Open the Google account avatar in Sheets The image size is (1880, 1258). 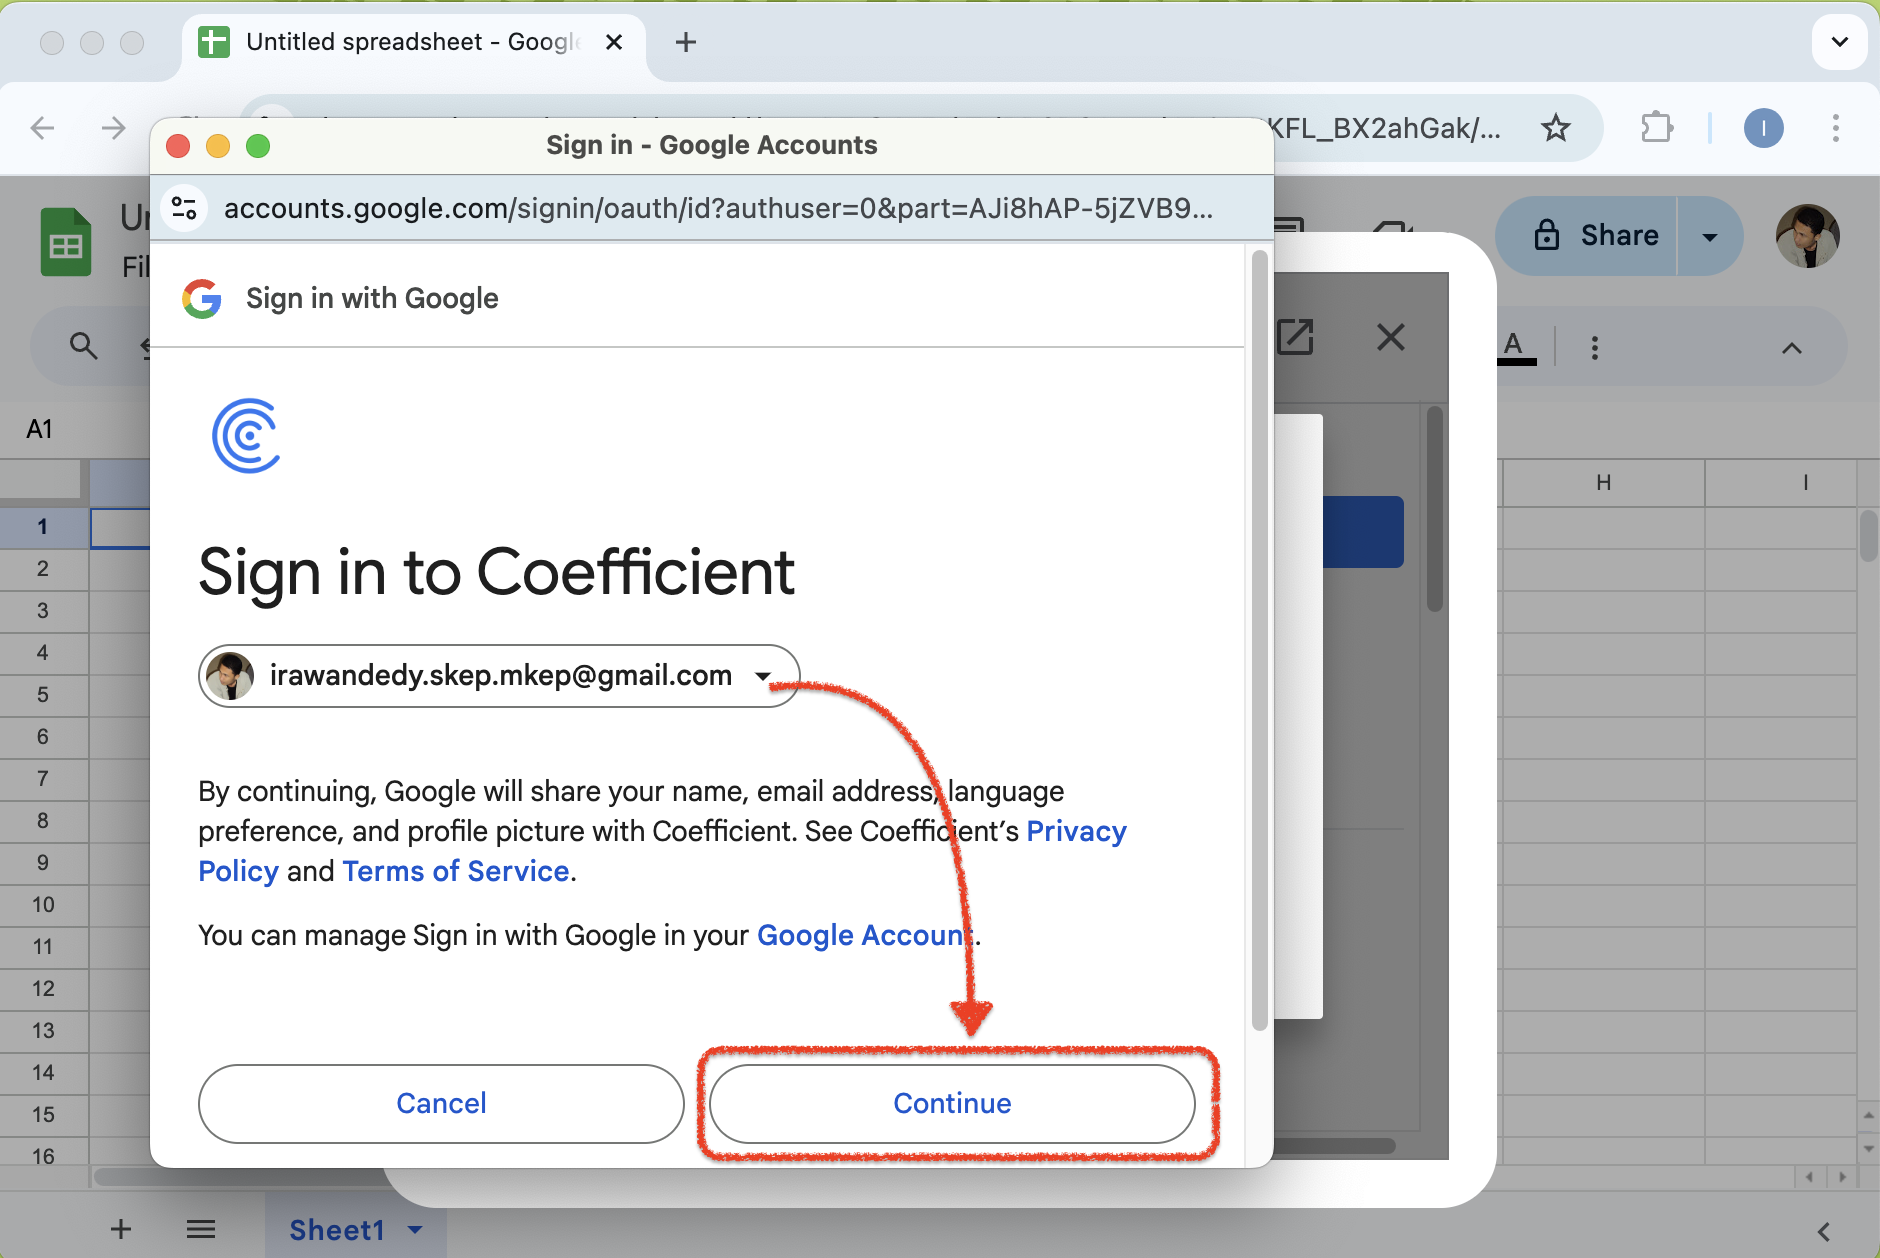click(x=1807, y=236)
